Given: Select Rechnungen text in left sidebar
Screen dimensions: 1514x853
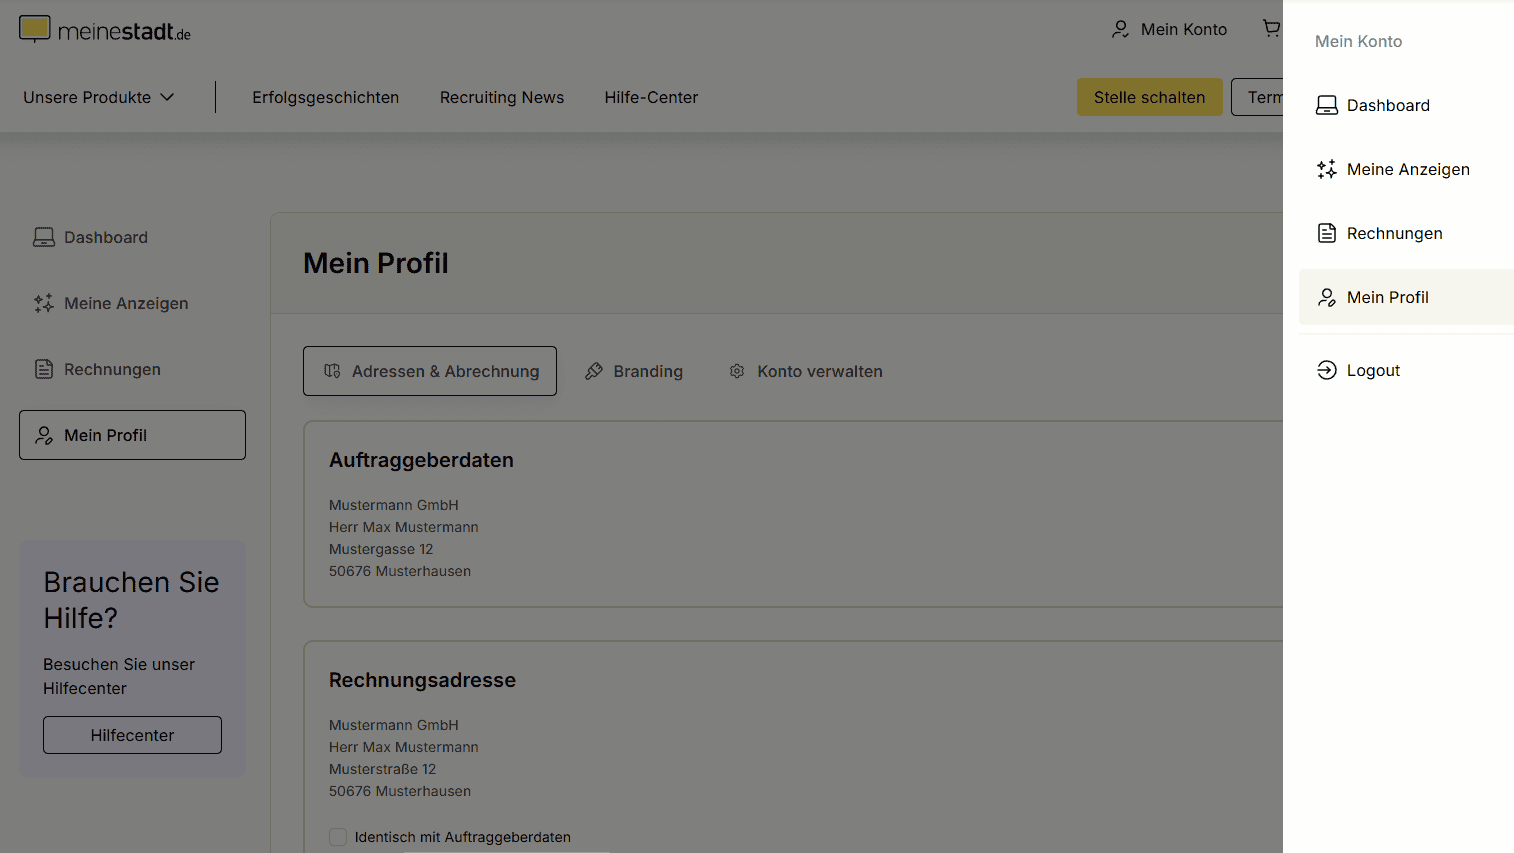Looking at the screenshot, I should tap(112, 369).
